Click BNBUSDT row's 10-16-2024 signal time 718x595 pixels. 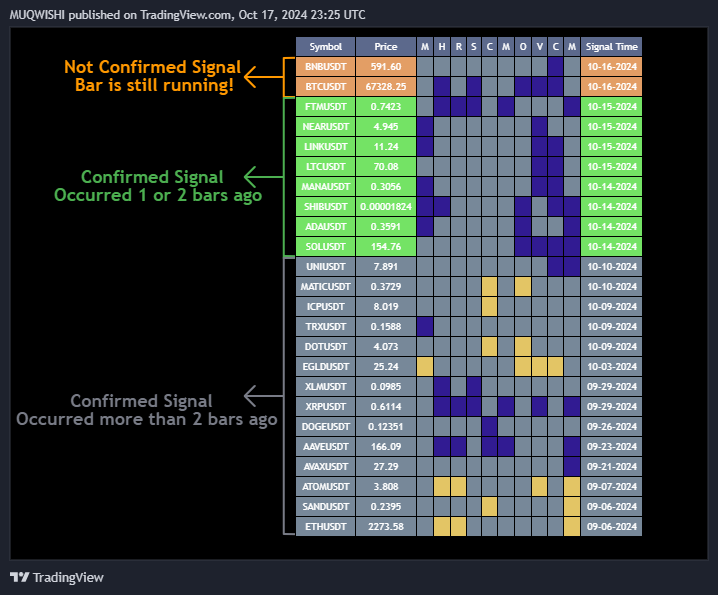point(611,66)
